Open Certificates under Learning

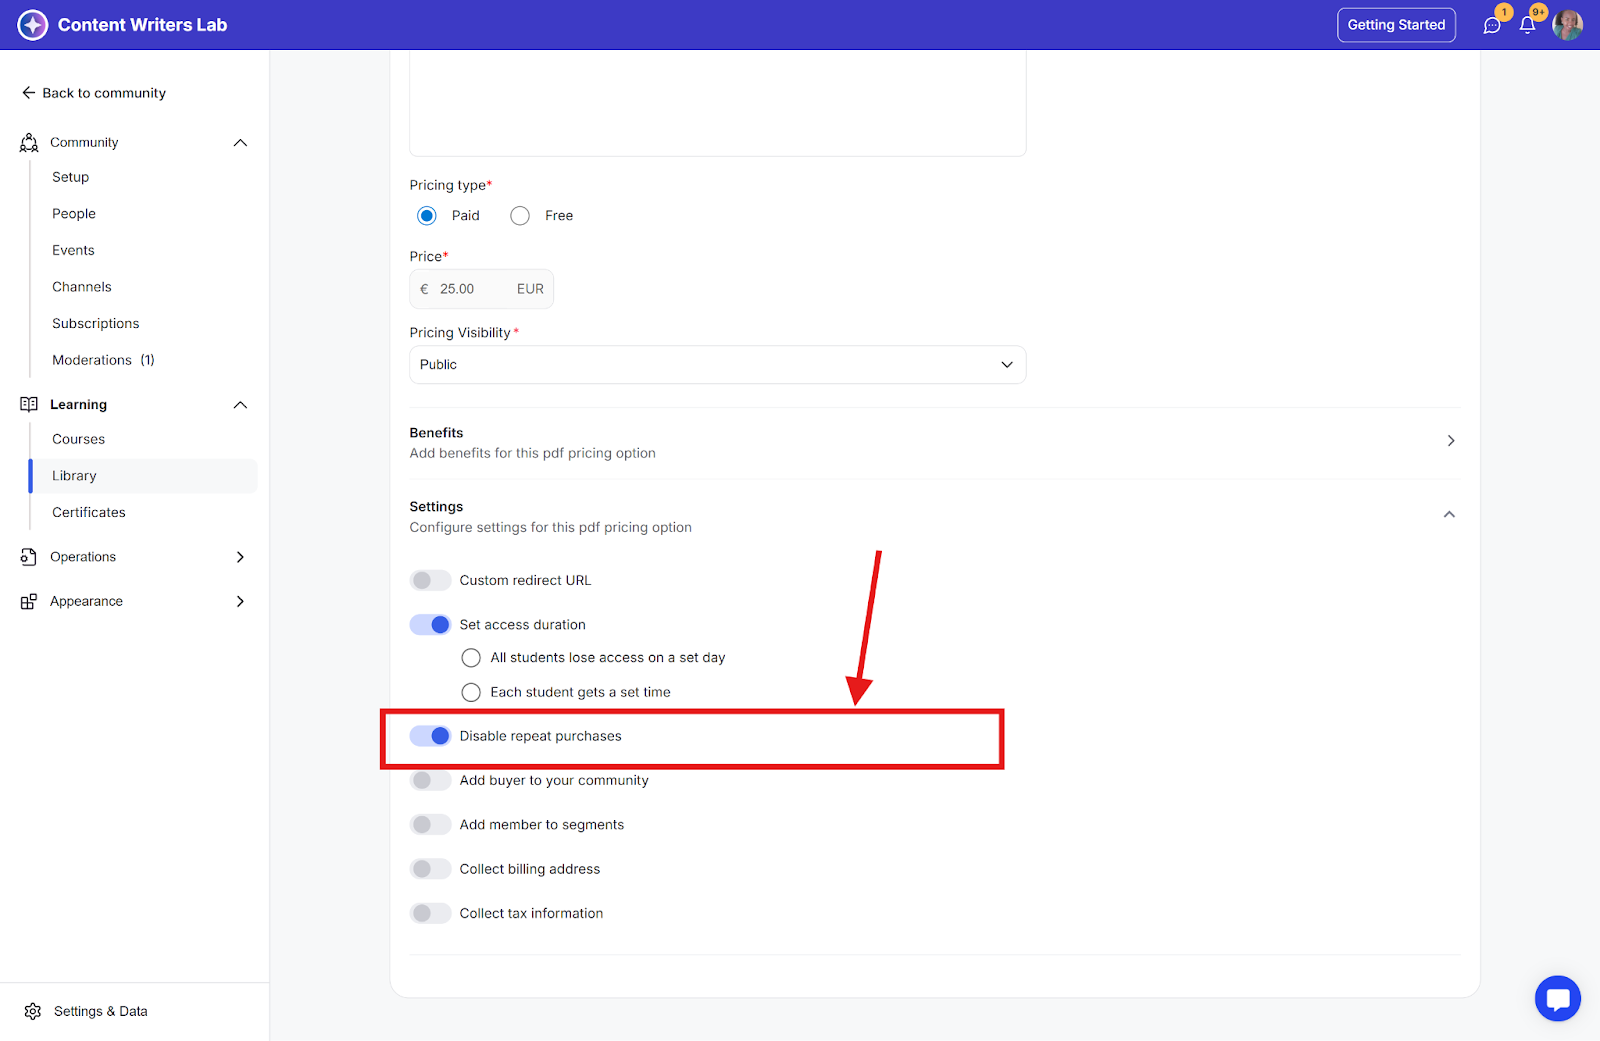[x=89, y=513]
